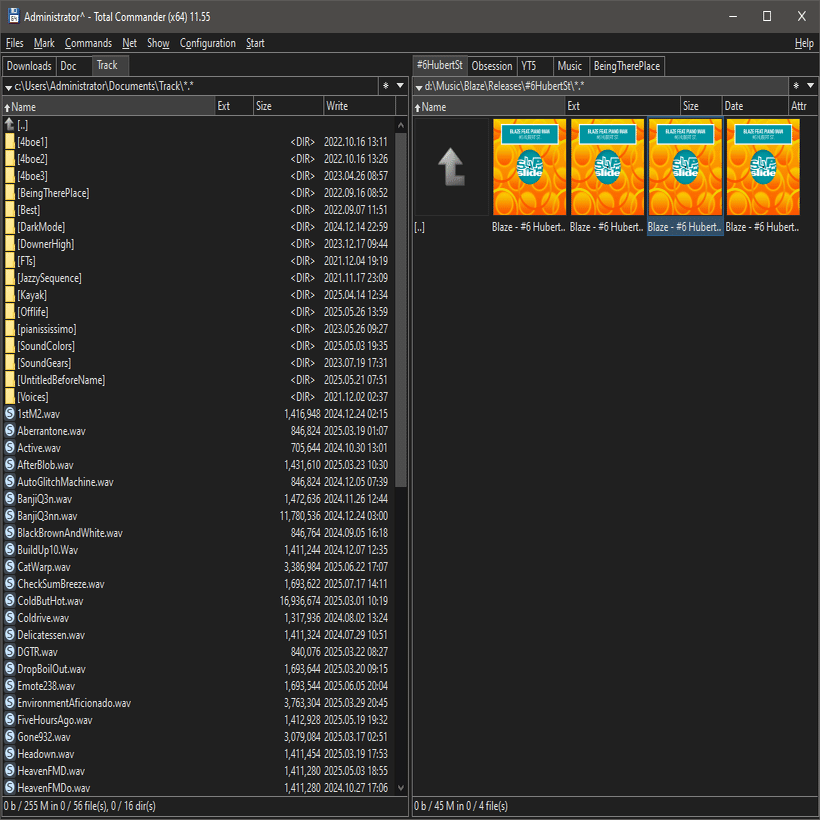Open right panel directory history dropdown arrow
Screen dimensions: 820x820
tap(811, 86)
